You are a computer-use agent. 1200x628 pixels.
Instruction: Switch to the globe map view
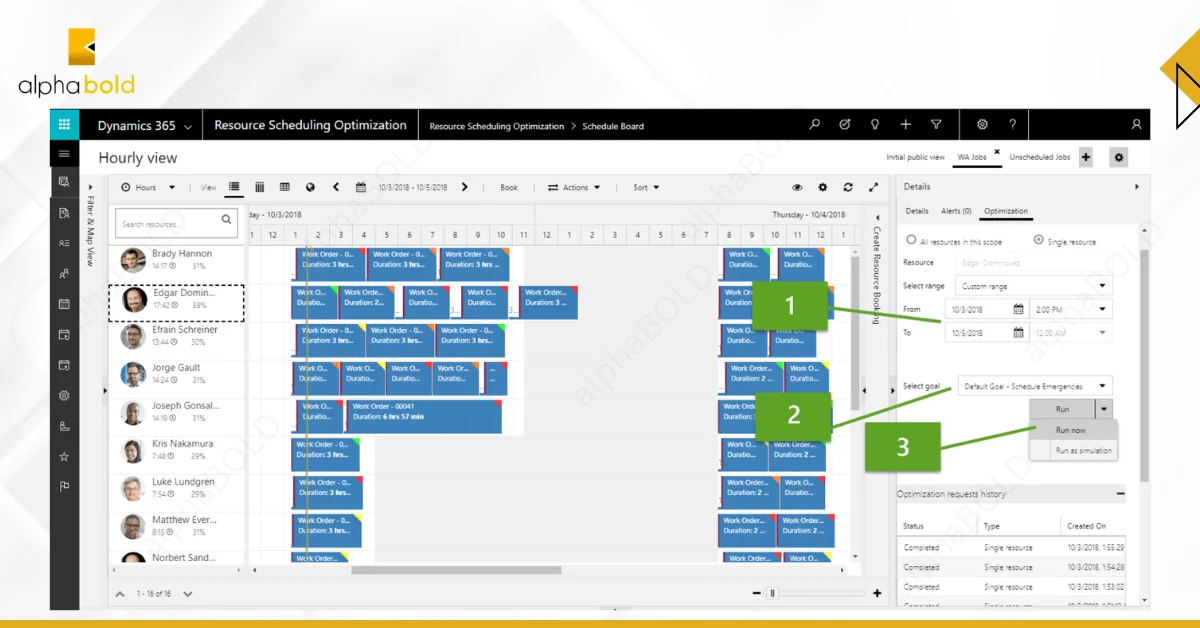pyautogui.click(x=310, y=187)
